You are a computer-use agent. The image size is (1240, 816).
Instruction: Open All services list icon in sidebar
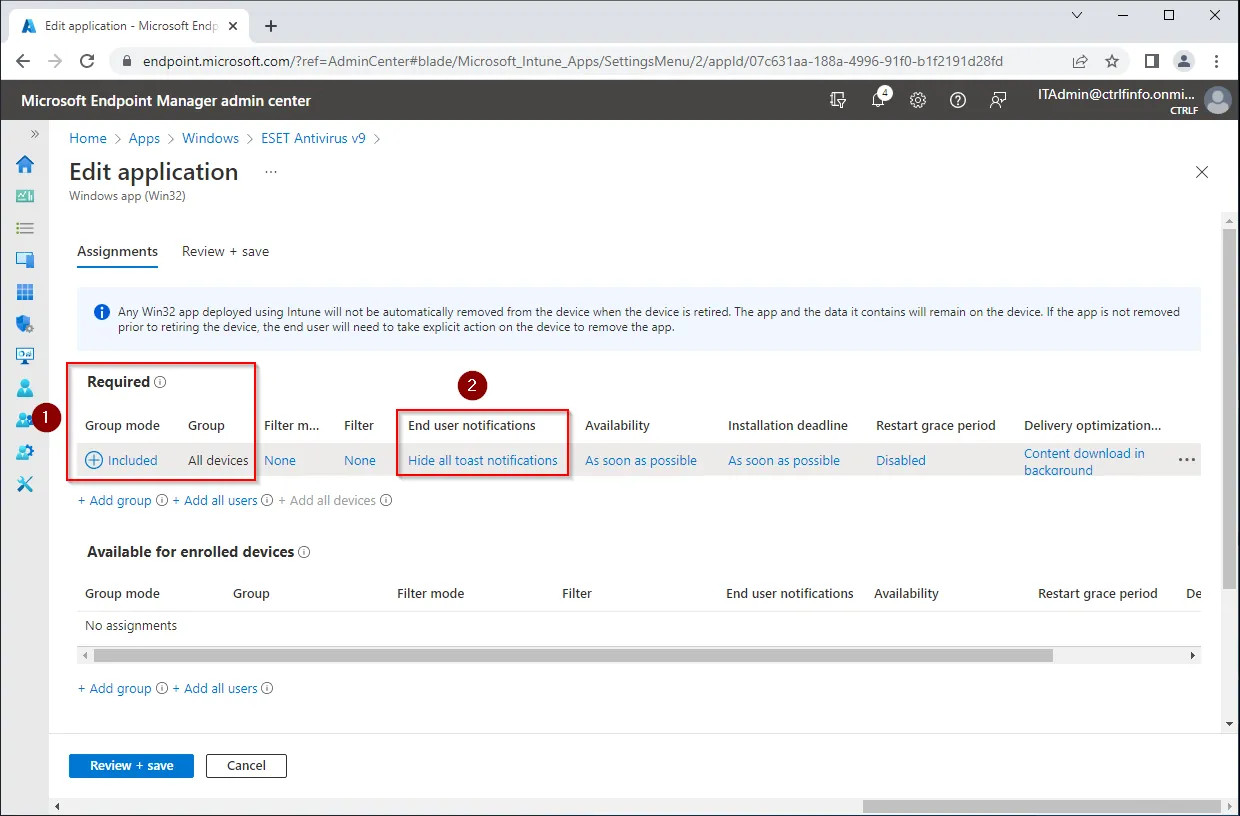click(x=25, y=228)
